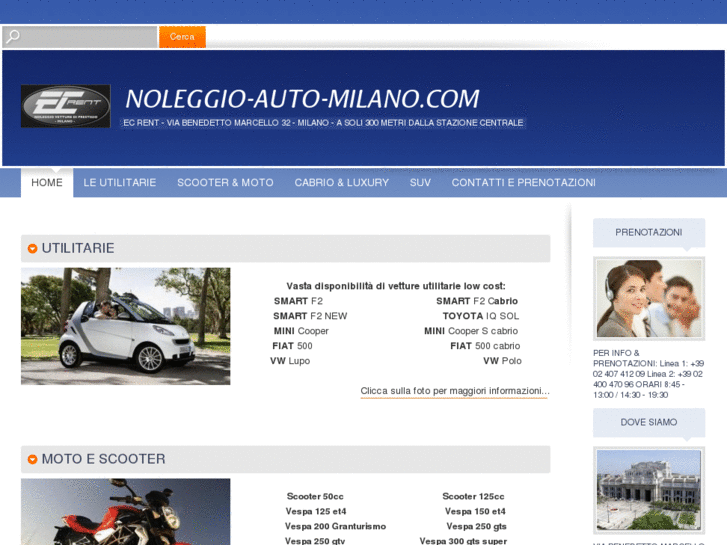Select 'Scooter 125cc' text
The width and height of the screenshot is (727, 545).
[473, 496]
